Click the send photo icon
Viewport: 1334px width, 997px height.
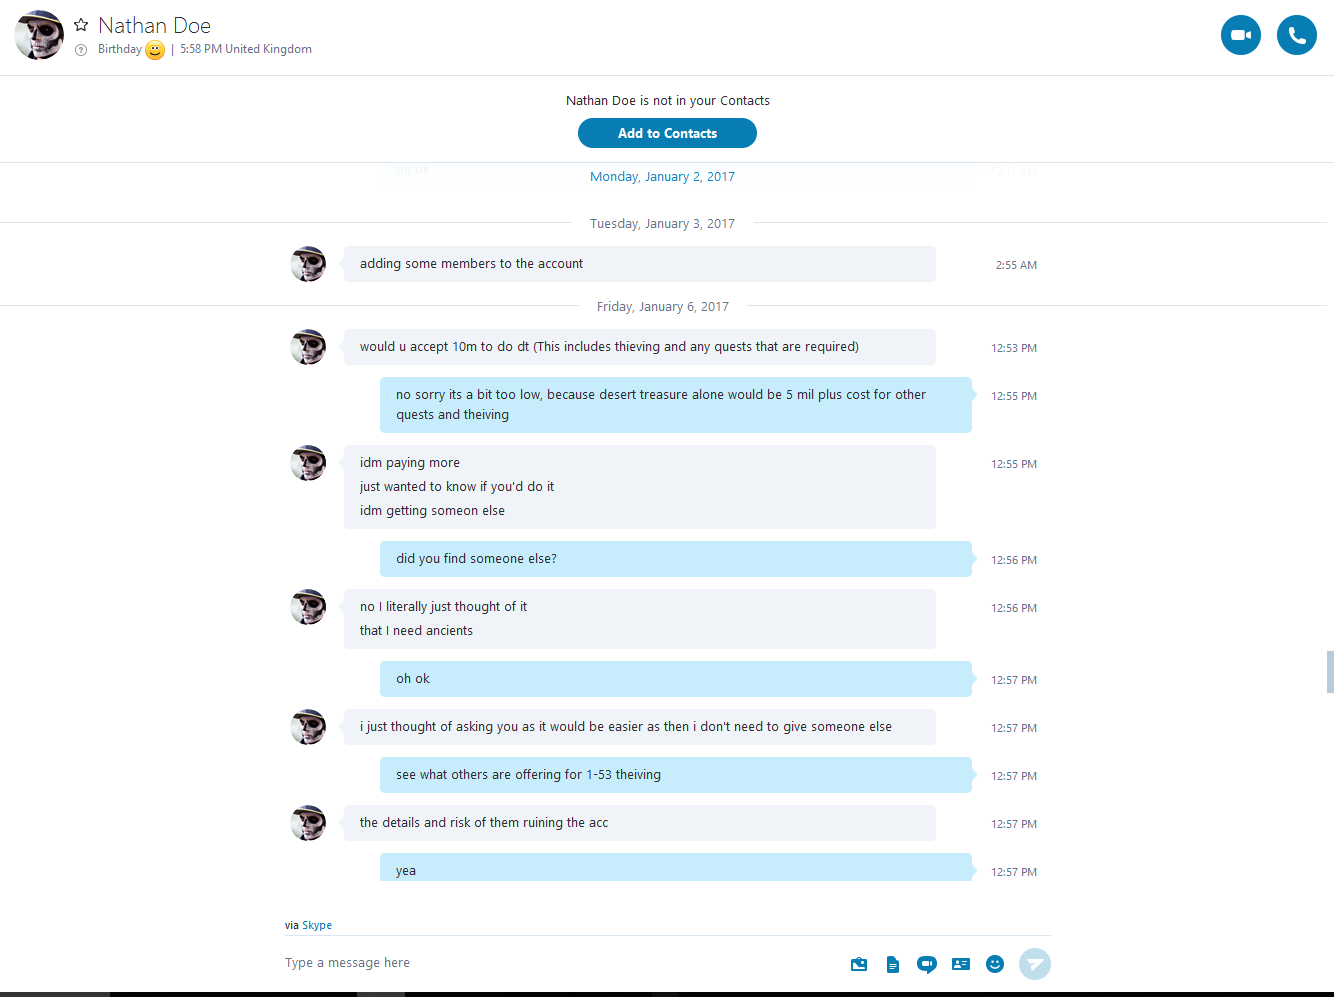click(x=859, y=964)
